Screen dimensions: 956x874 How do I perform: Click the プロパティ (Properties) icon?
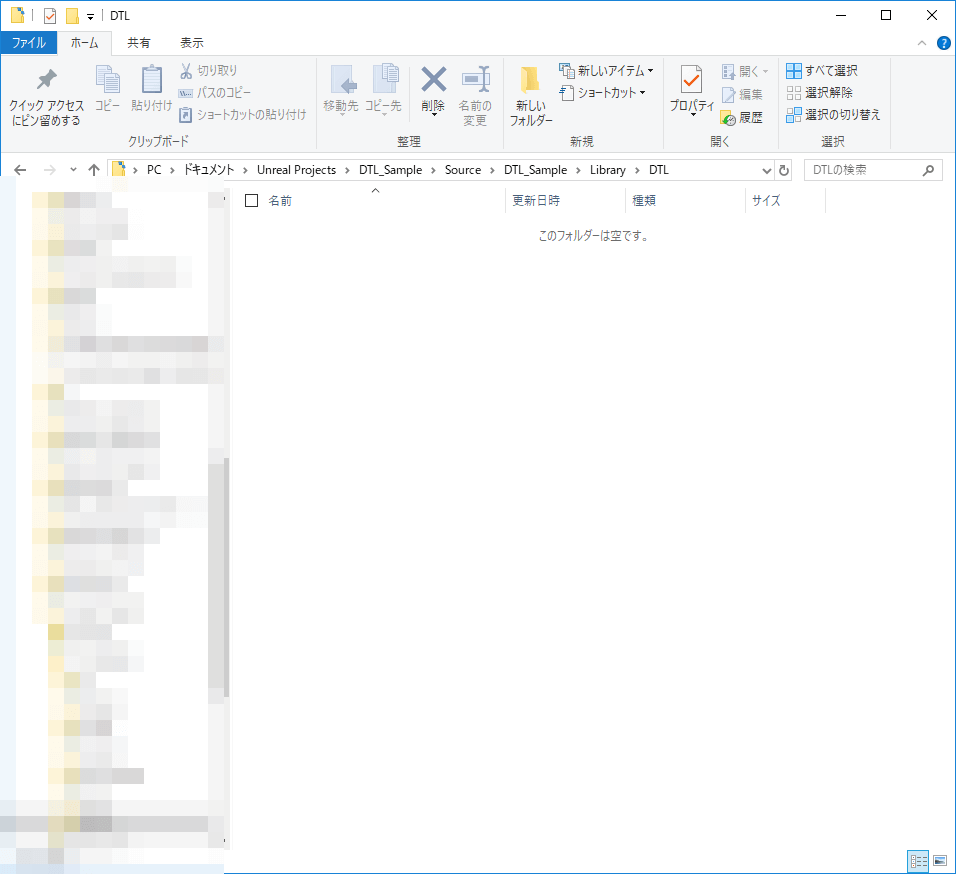(691, 80)
